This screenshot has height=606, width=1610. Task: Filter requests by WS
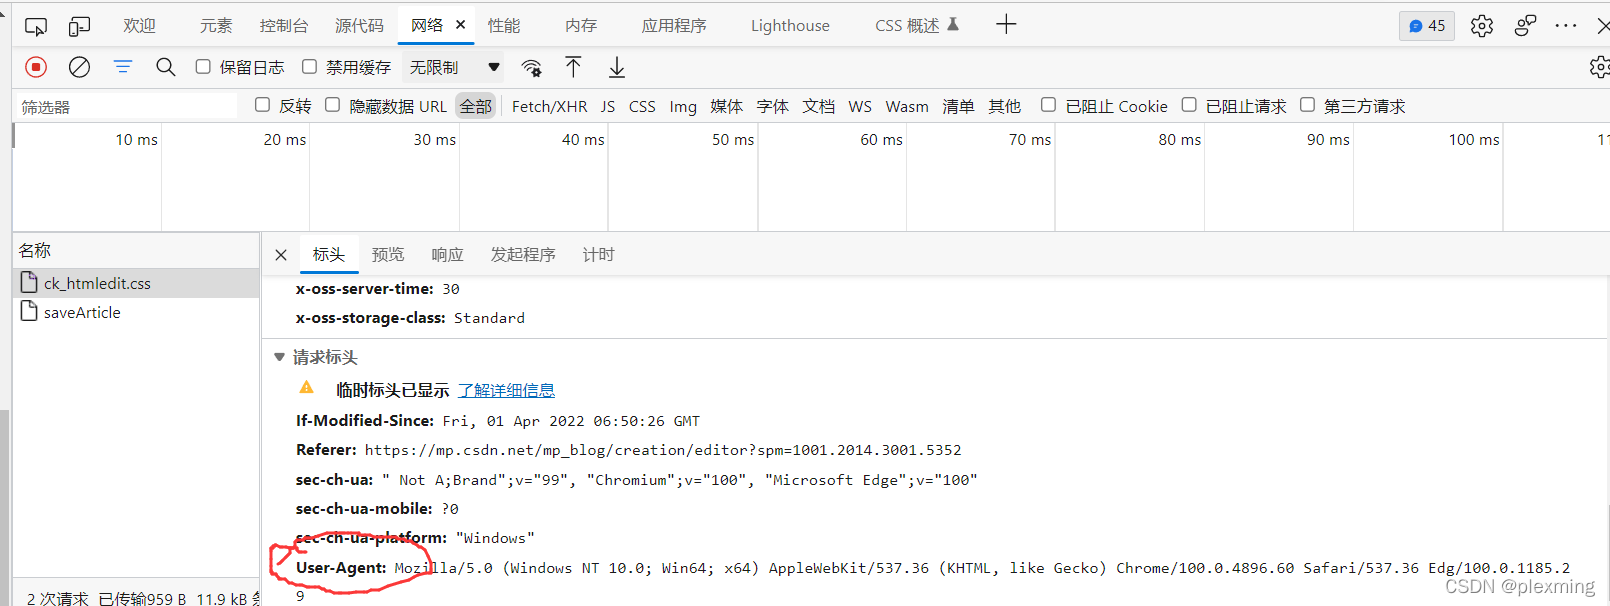tap(860, 106)
